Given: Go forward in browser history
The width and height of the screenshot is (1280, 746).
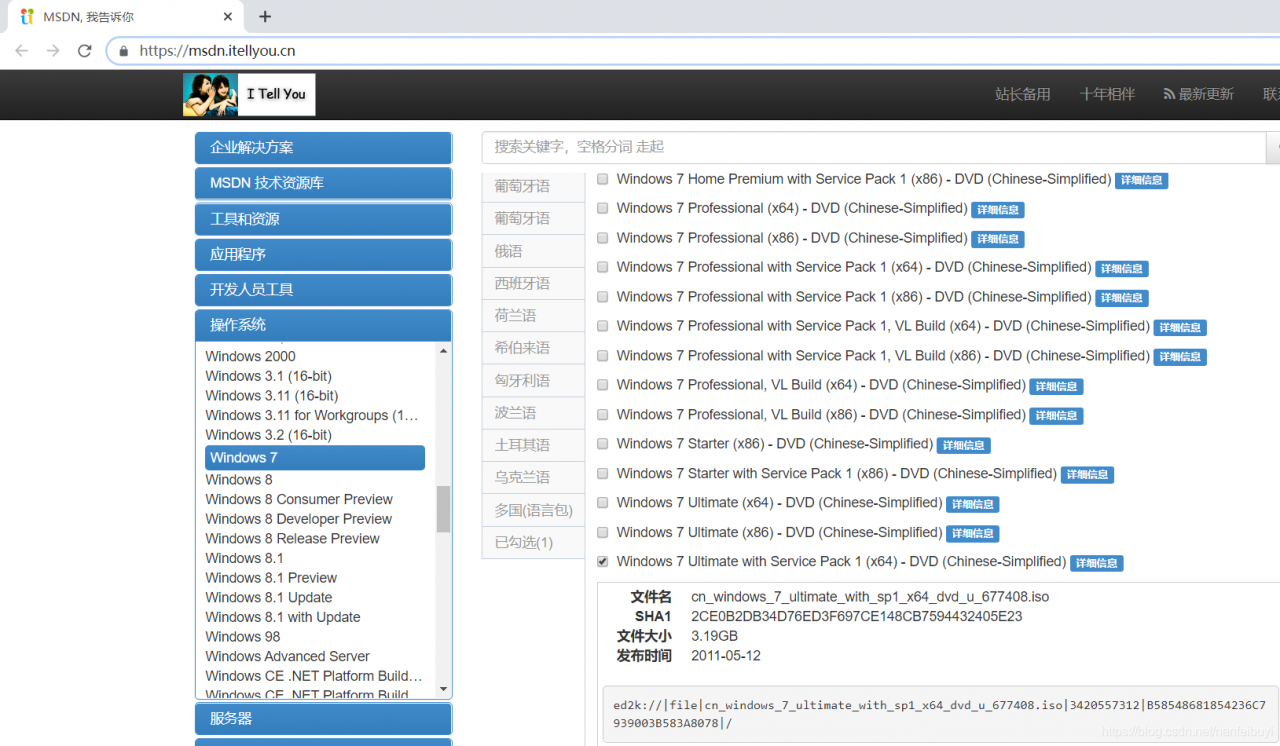Looking at the screenshot, I should (x=53, y=50).
